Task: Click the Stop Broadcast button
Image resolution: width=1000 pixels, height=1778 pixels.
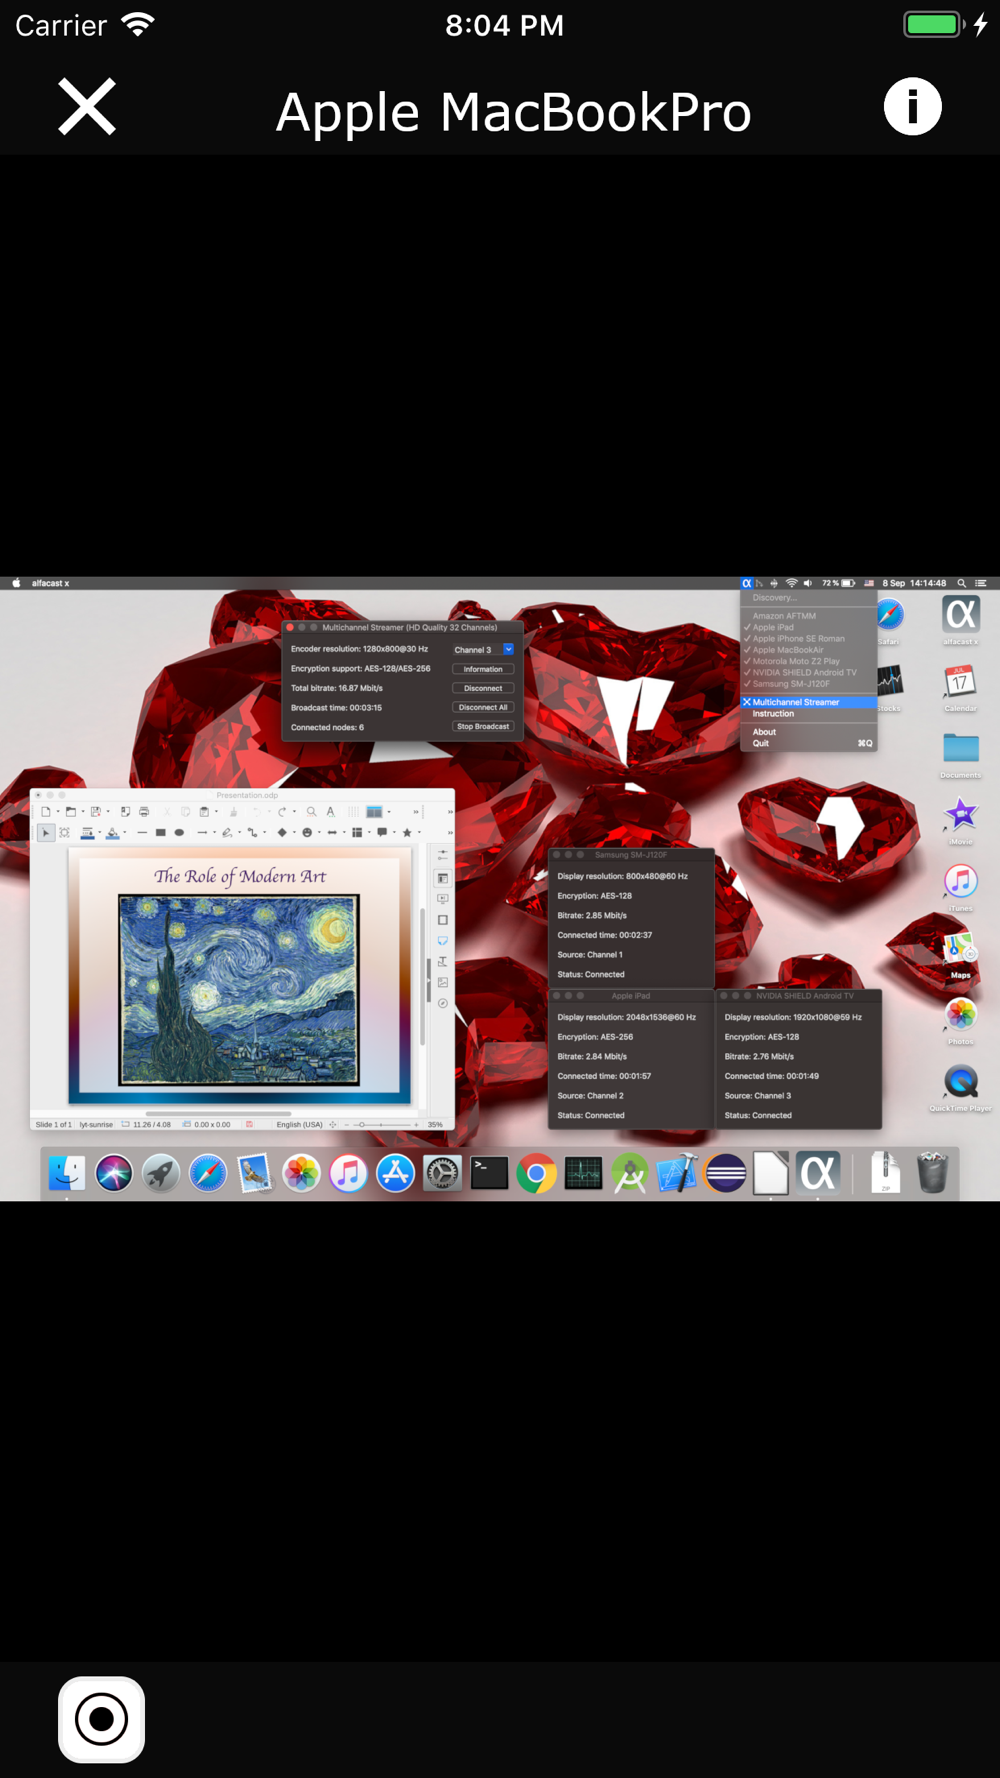Action: coord(483,727)
